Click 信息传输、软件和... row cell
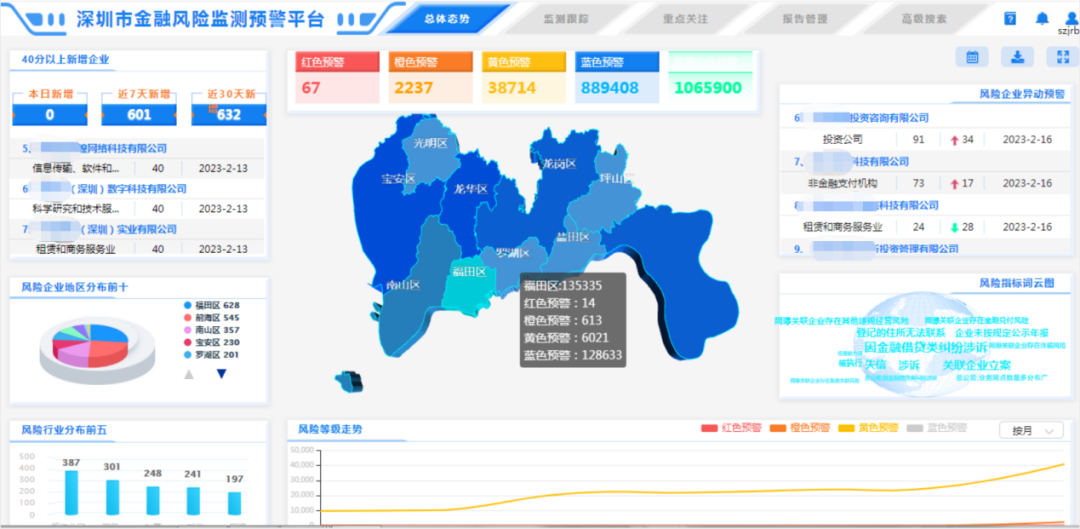This screenshot has height=529, width=1080. point(76,168)
